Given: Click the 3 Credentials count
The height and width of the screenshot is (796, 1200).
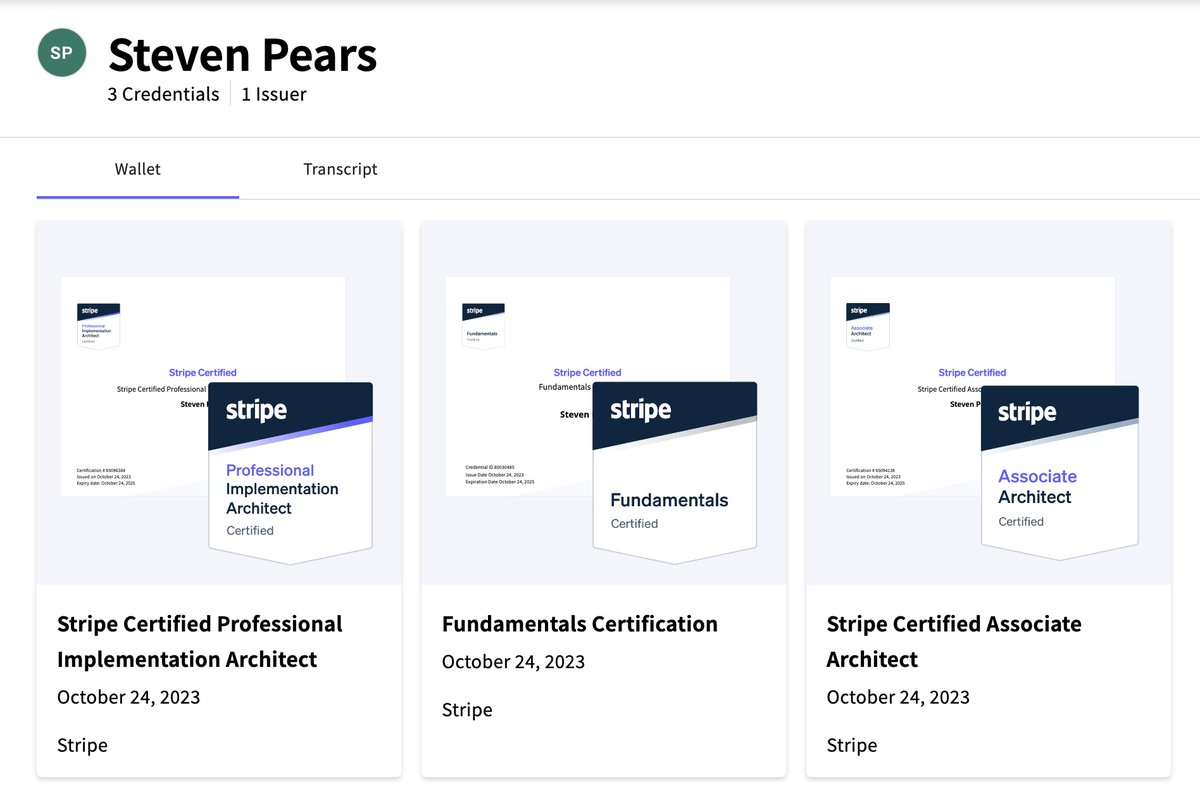Looking at the screenshot, I should [x=163, y=95].
